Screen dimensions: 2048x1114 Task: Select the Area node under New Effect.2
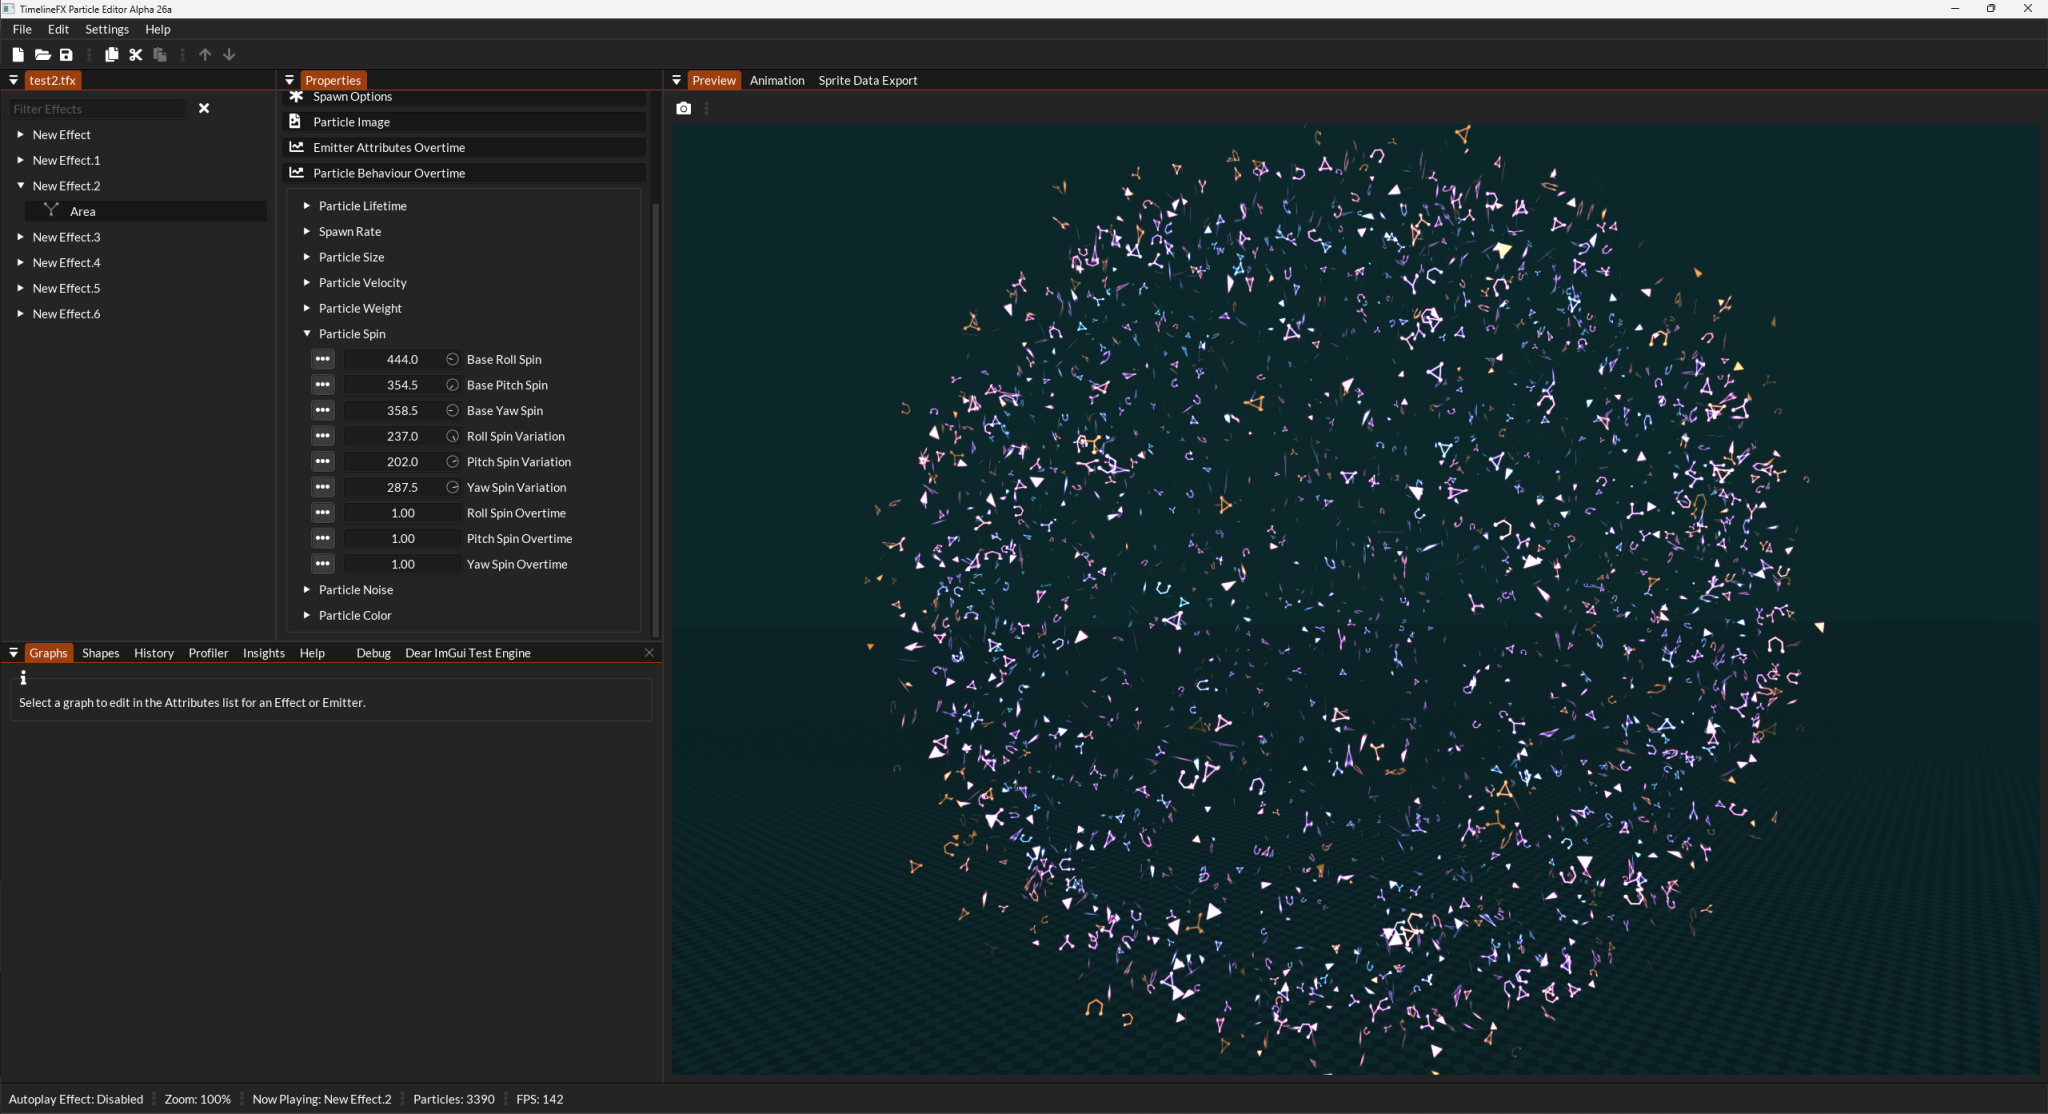click(82, 210)
